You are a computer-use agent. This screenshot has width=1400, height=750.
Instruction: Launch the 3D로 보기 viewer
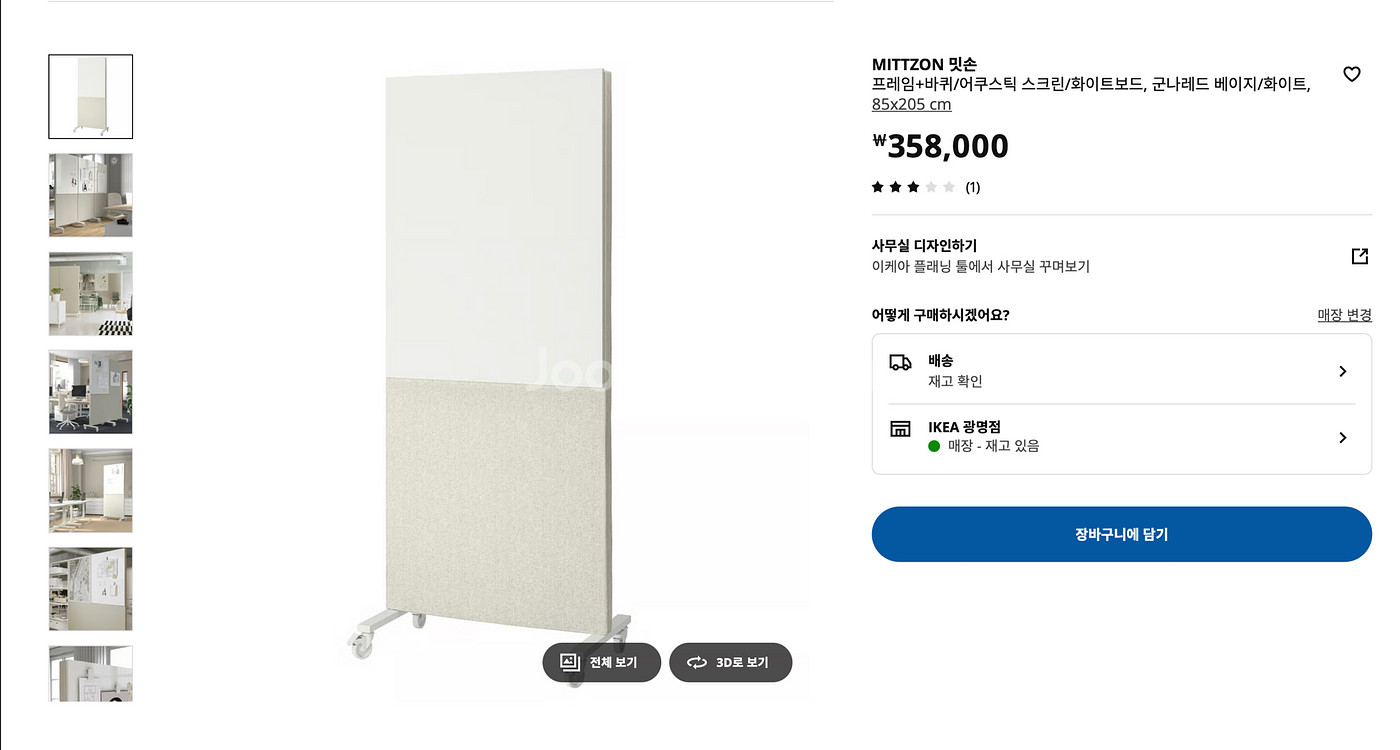coord(730,662)
